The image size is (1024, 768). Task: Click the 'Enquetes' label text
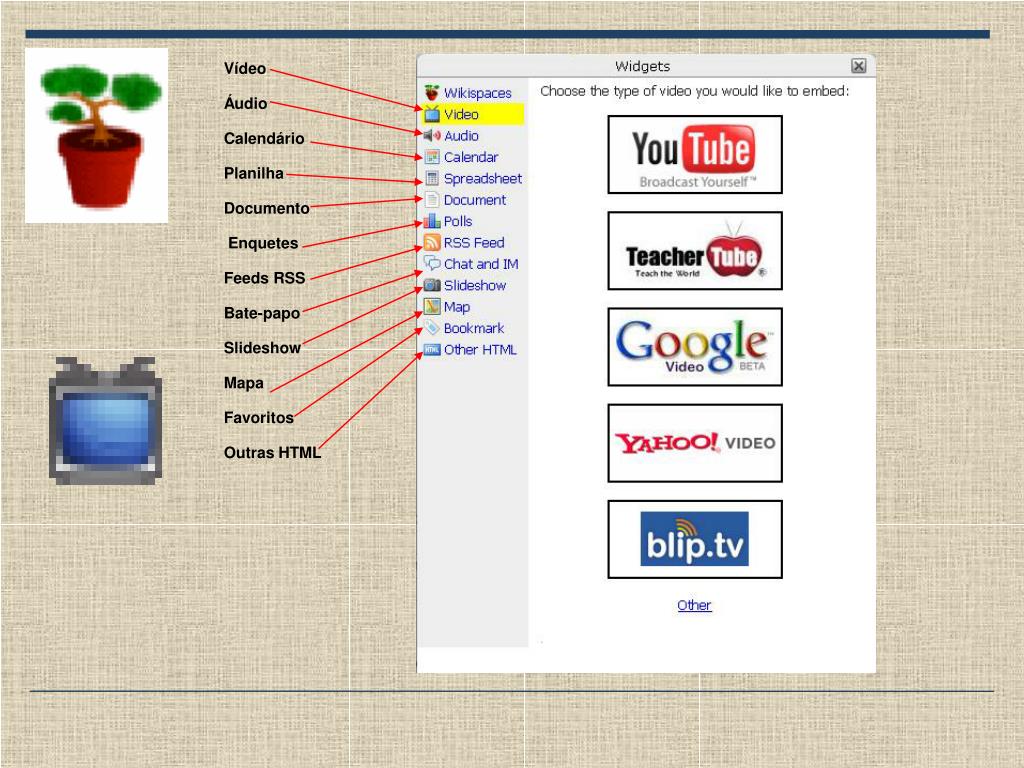263,243
